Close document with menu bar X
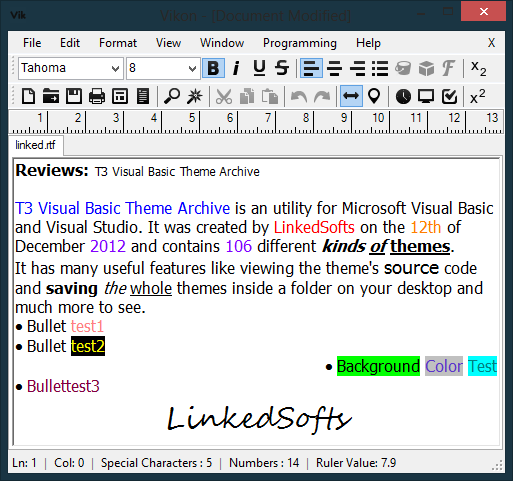513x481 pixels. tap(491, 43)
